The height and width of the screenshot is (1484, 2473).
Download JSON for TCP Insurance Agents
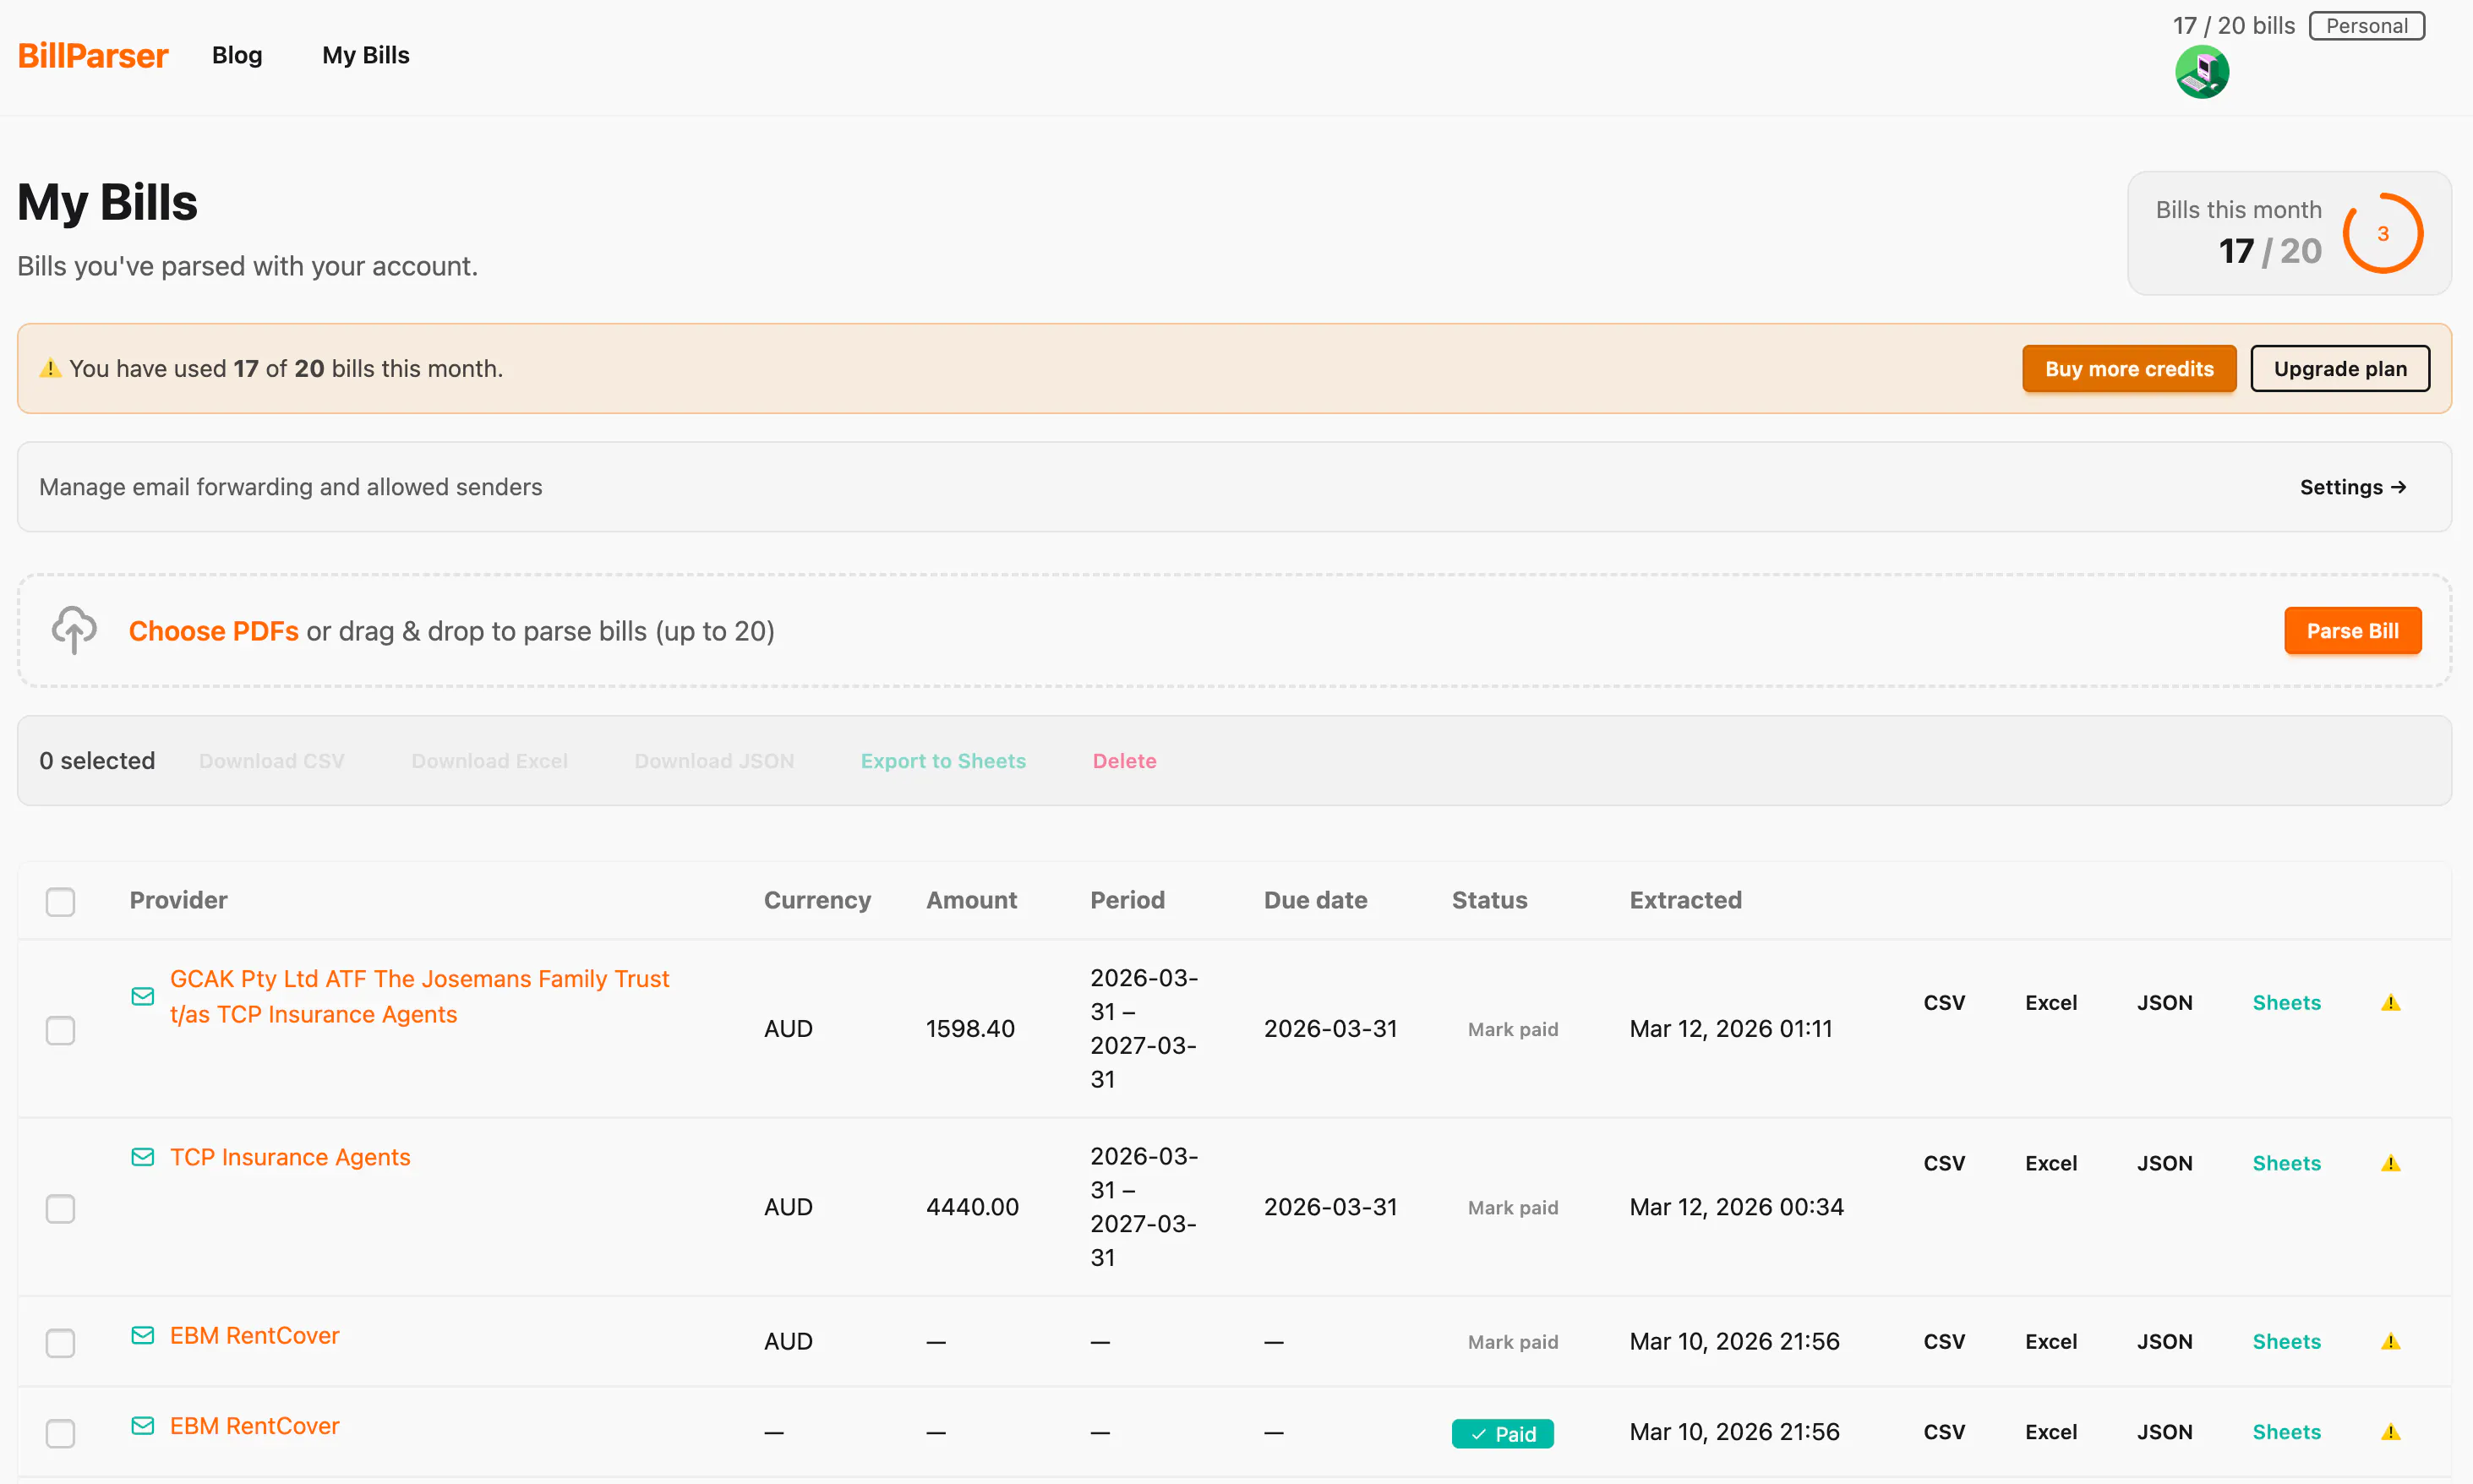pos(2164,1163)
